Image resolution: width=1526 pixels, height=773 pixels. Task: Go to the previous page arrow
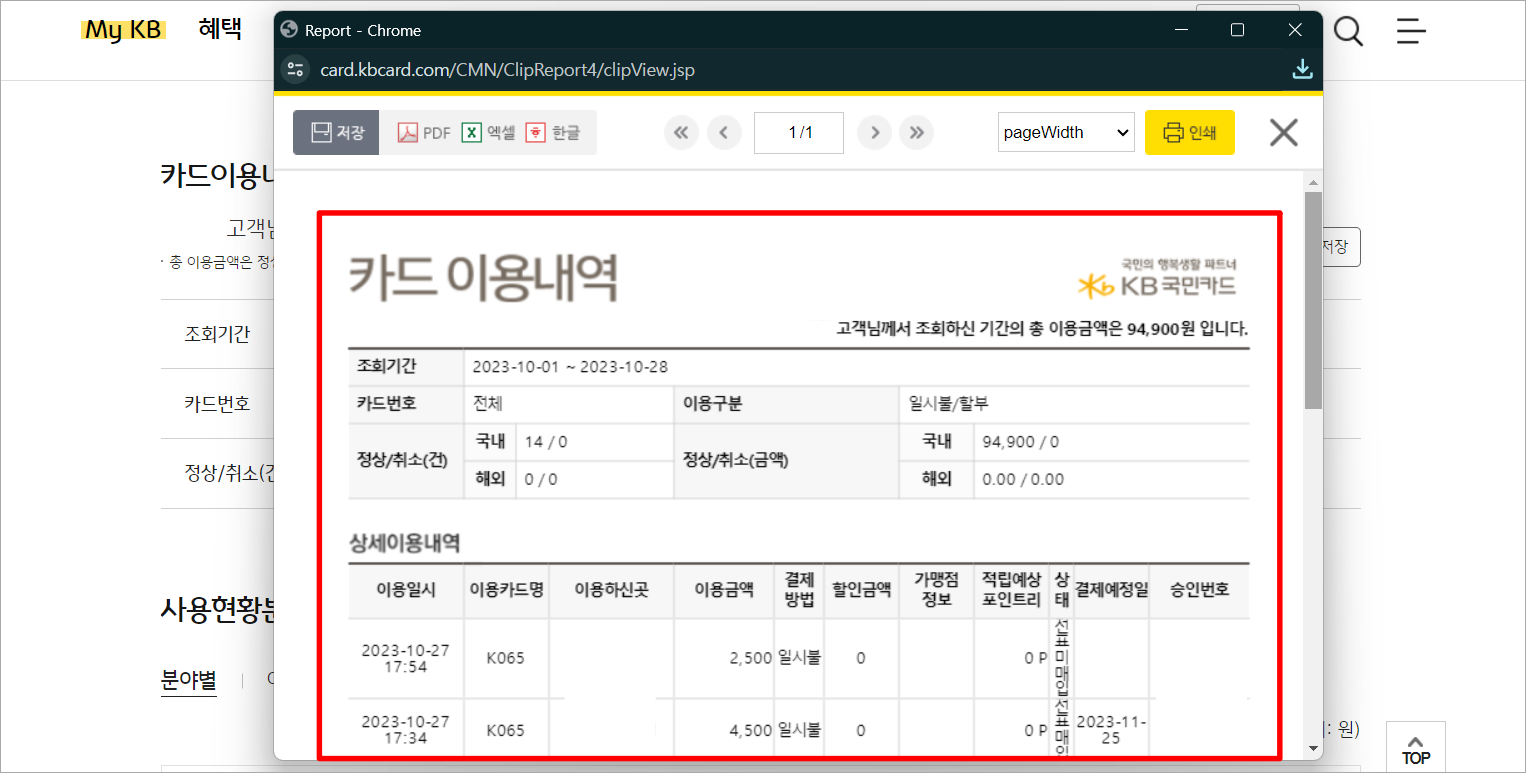coord(724,131)
